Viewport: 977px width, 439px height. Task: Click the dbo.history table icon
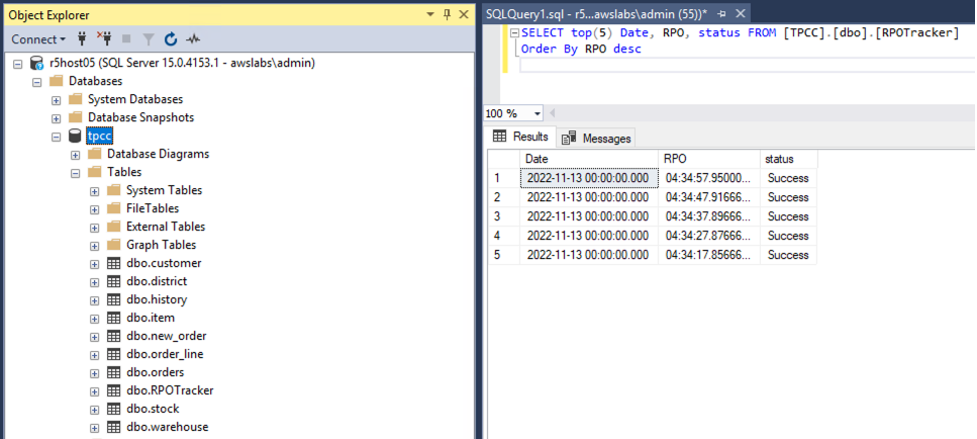coord(113,300)
